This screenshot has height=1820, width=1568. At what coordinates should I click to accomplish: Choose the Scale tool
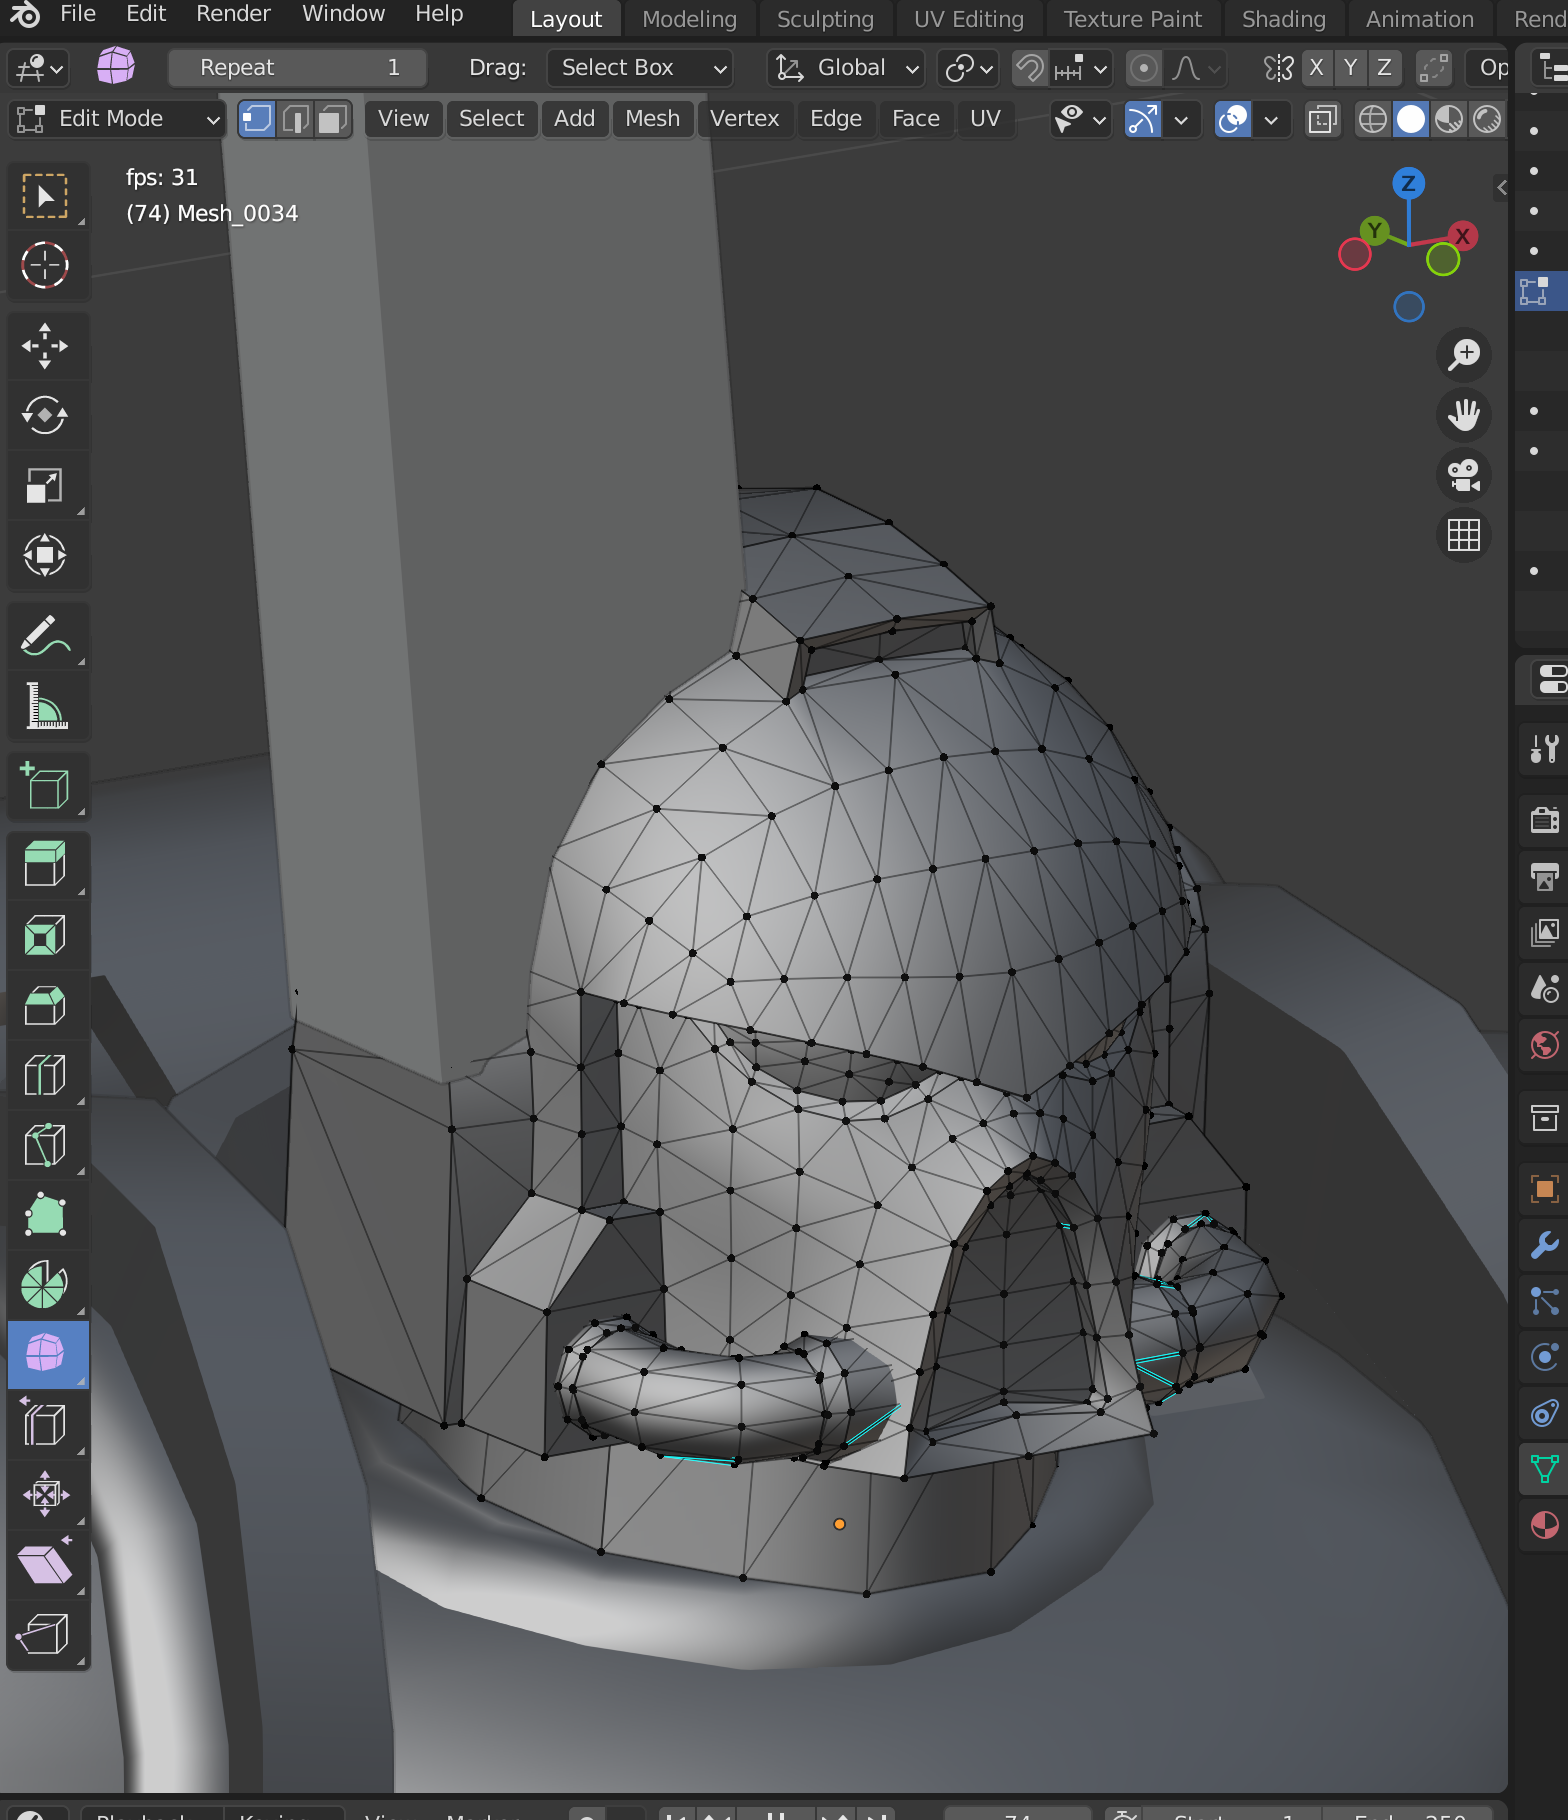(45, 486)
